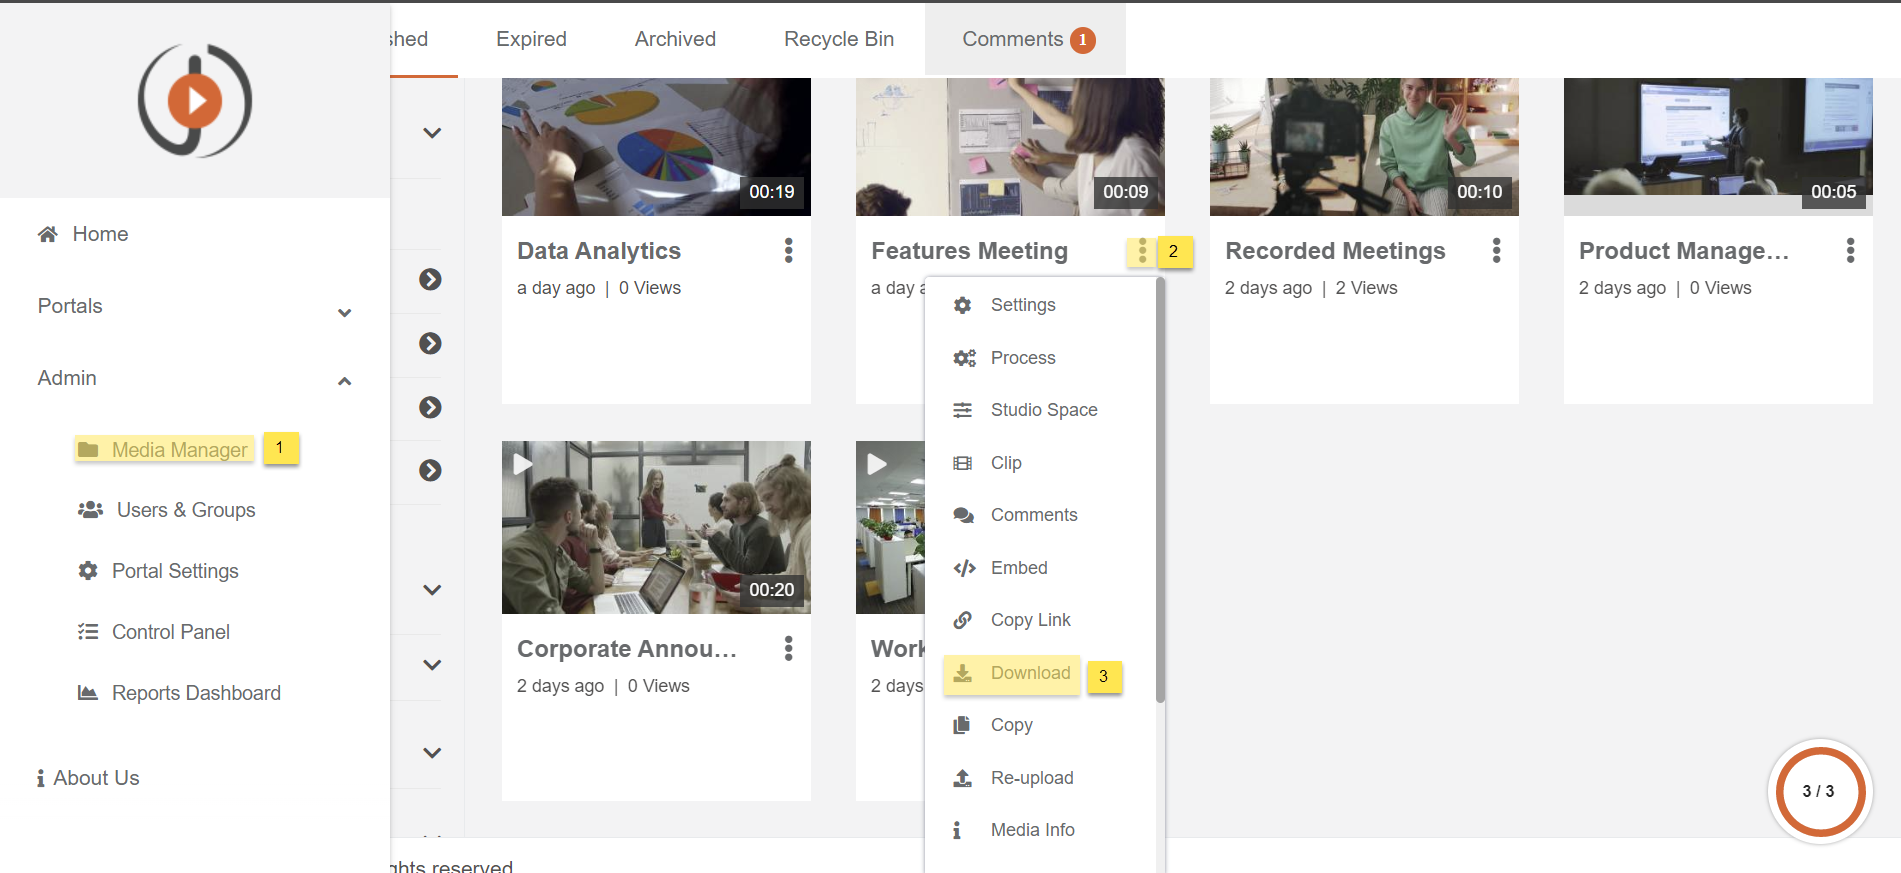Open the Reports Dashboard link
Viewport: 1901px width, 873px height.
195,693
